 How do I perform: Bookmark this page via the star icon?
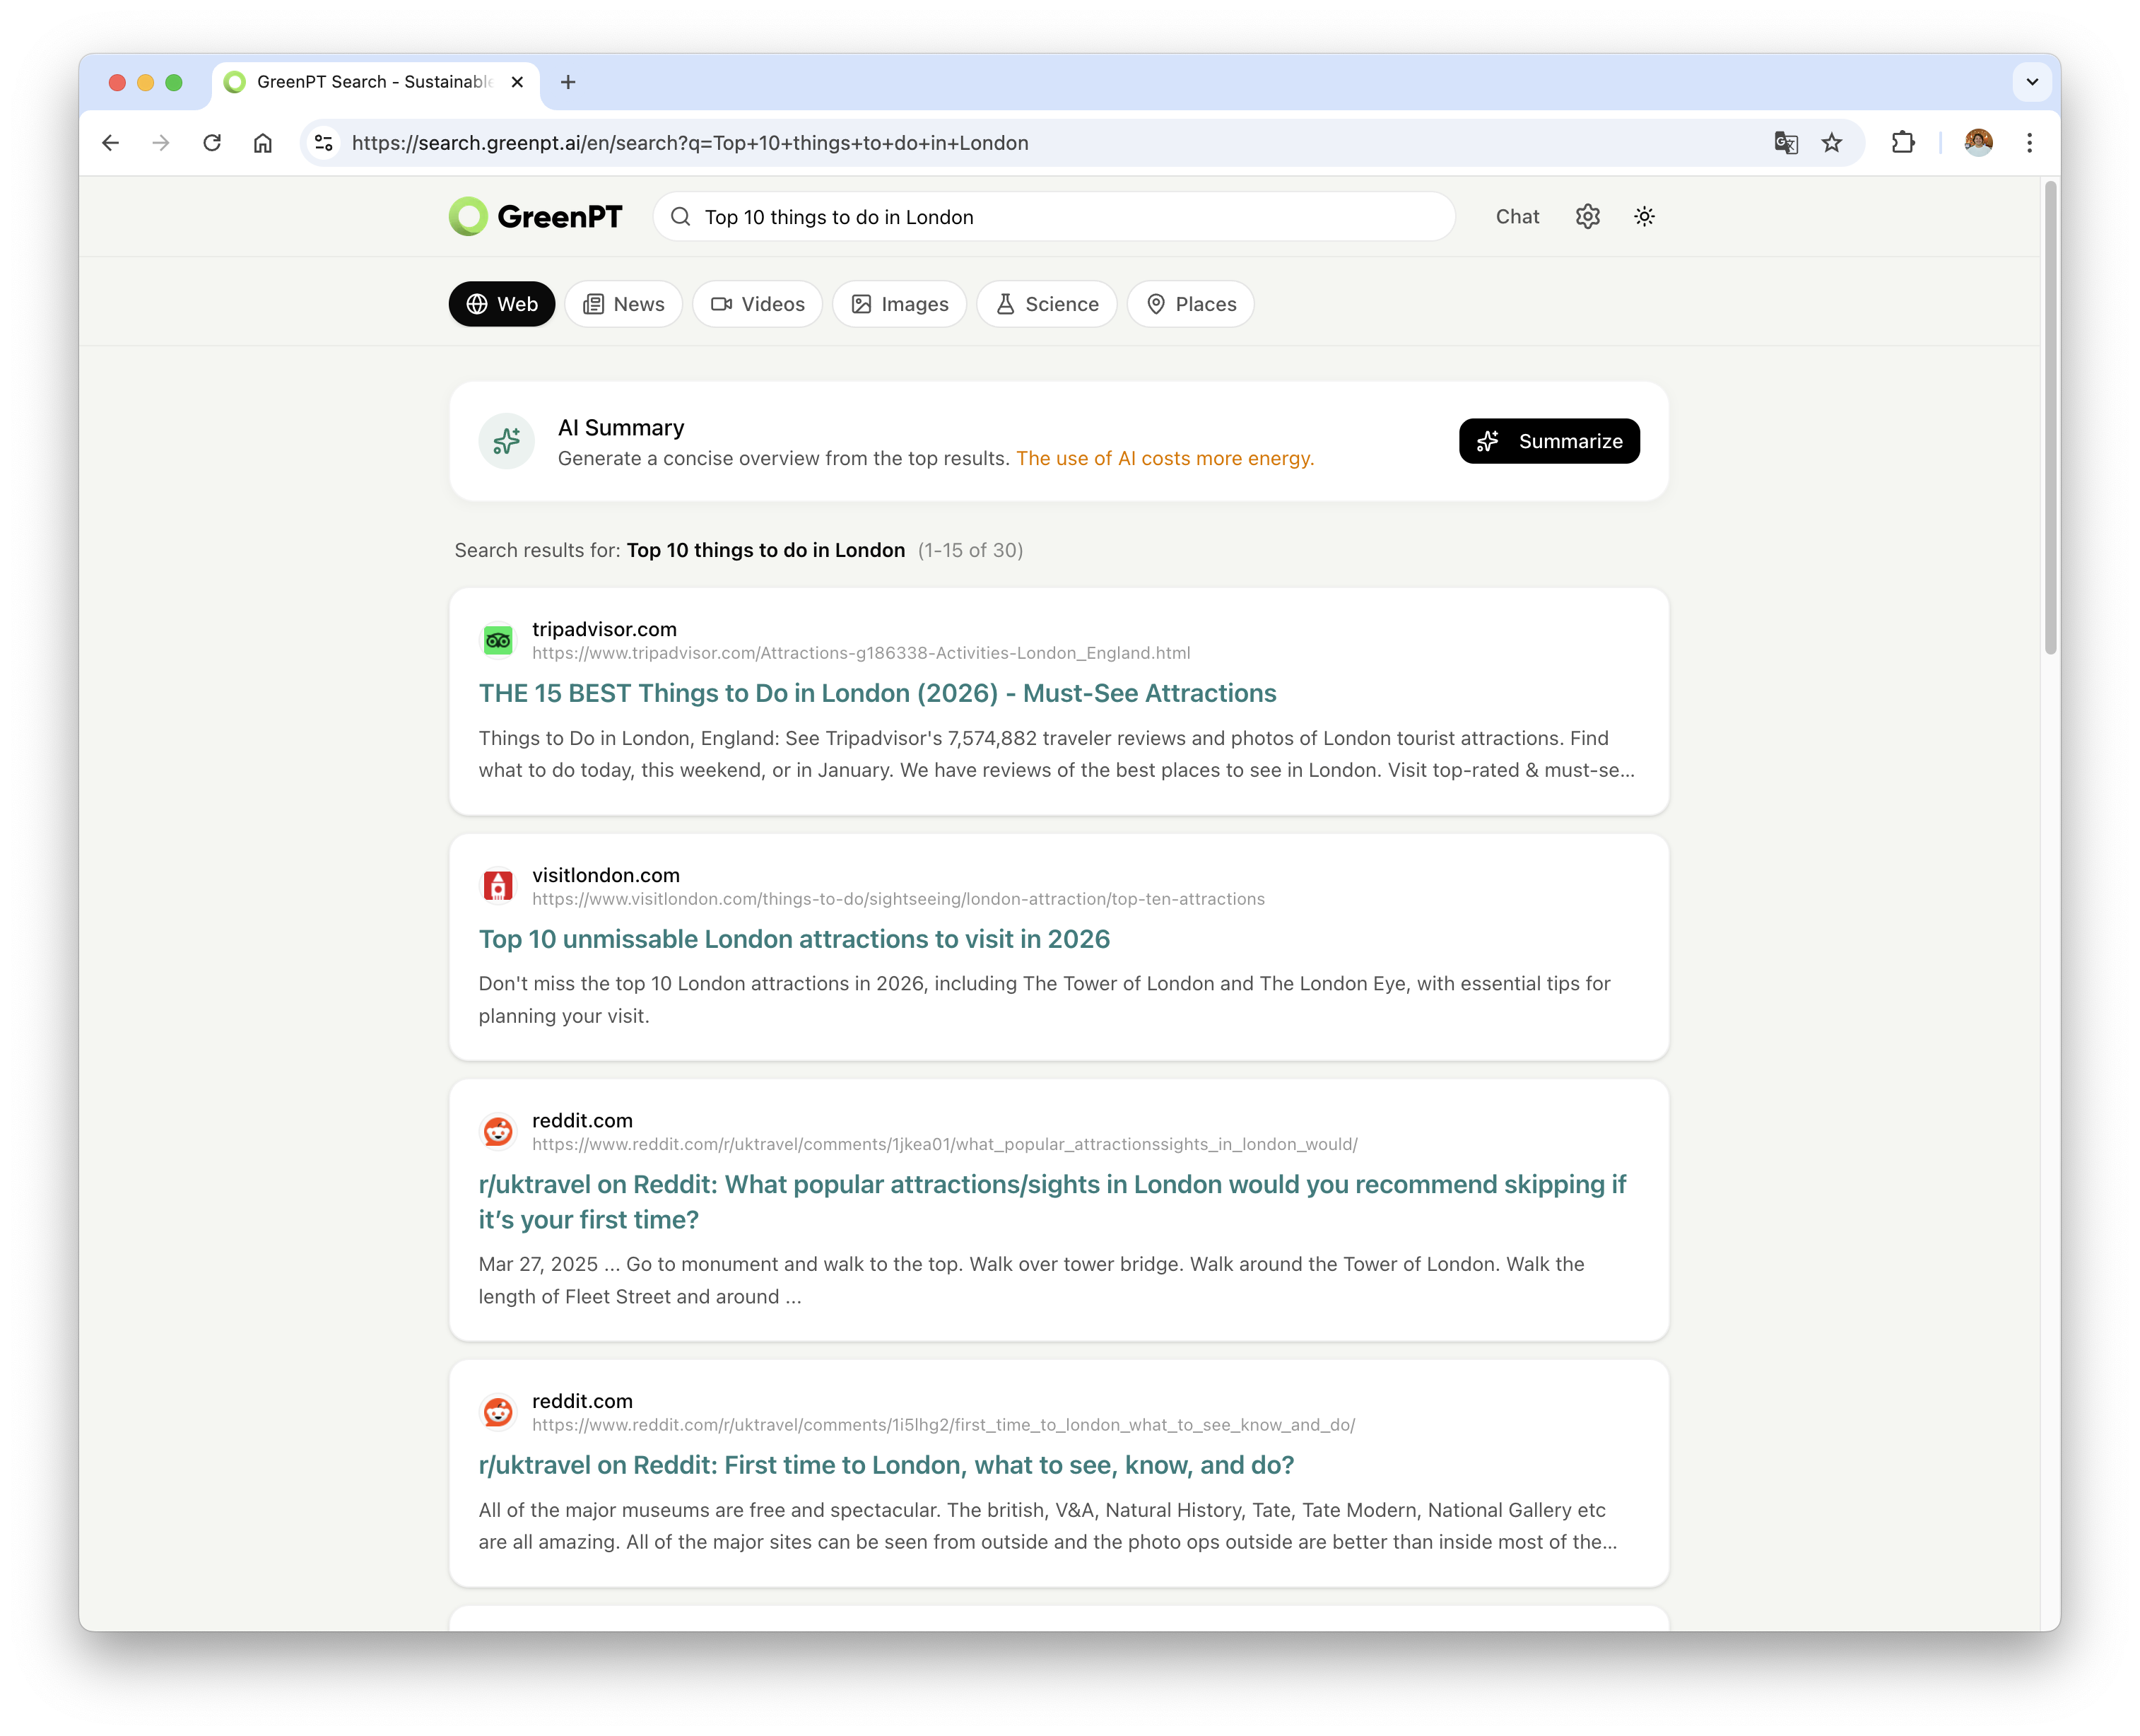coord(1831,142)
